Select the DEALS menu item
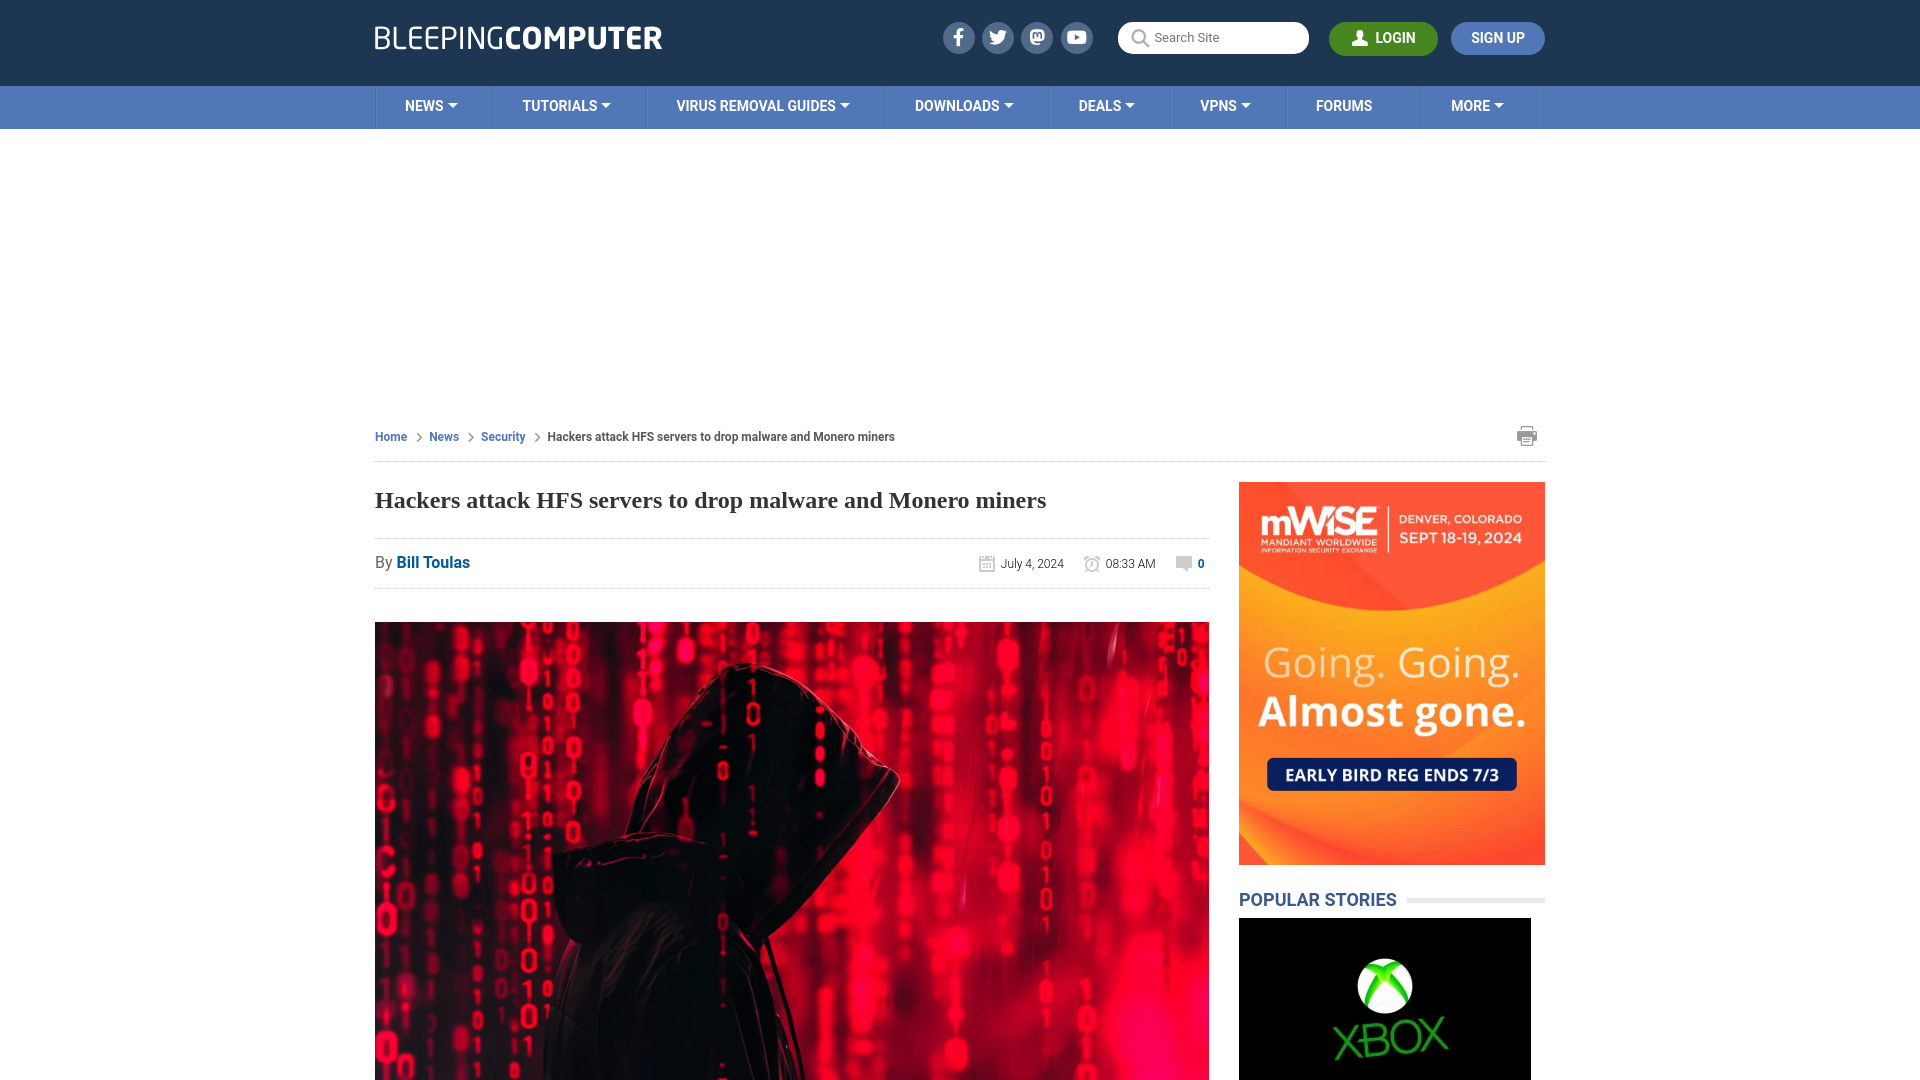Screen dimensions: 1920x1080 coord(1106,105)
